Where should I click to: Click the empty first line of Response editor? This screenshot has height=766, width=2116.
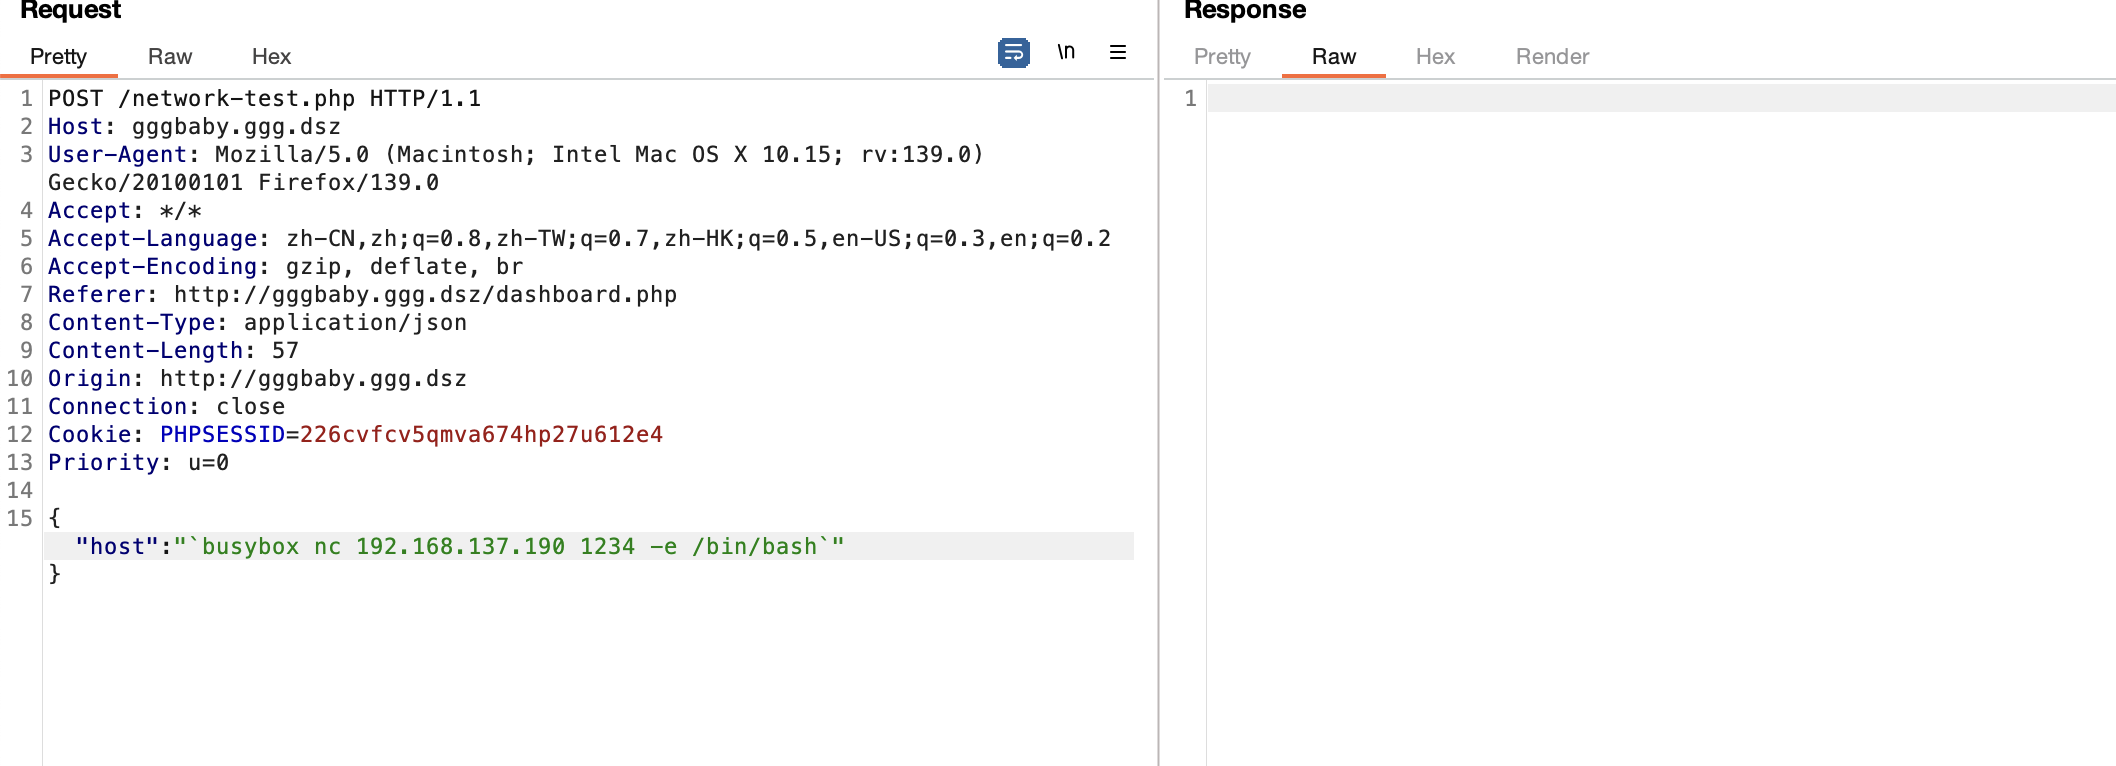(1661, 98)
